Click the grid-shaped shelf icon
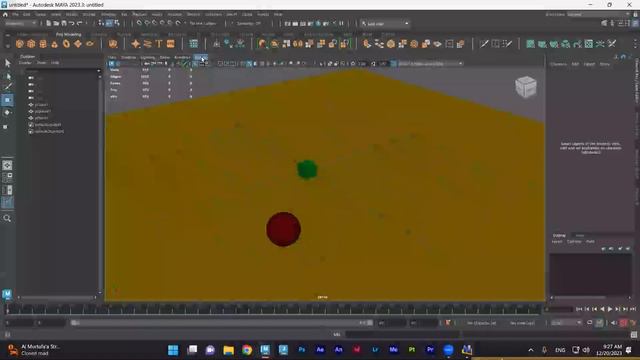The image size is (640, 360). tap(193, 44)
